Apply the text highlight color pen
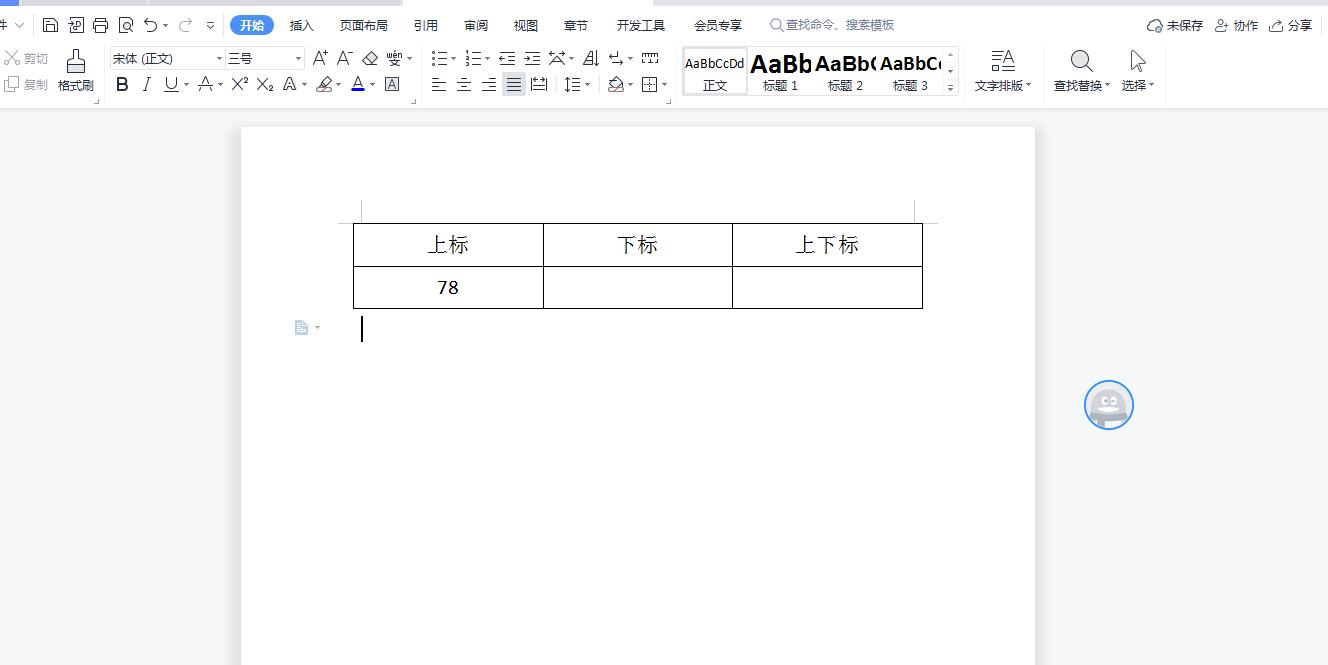The width and height of the screenshot is (1328, 665). tap(324, 85)
